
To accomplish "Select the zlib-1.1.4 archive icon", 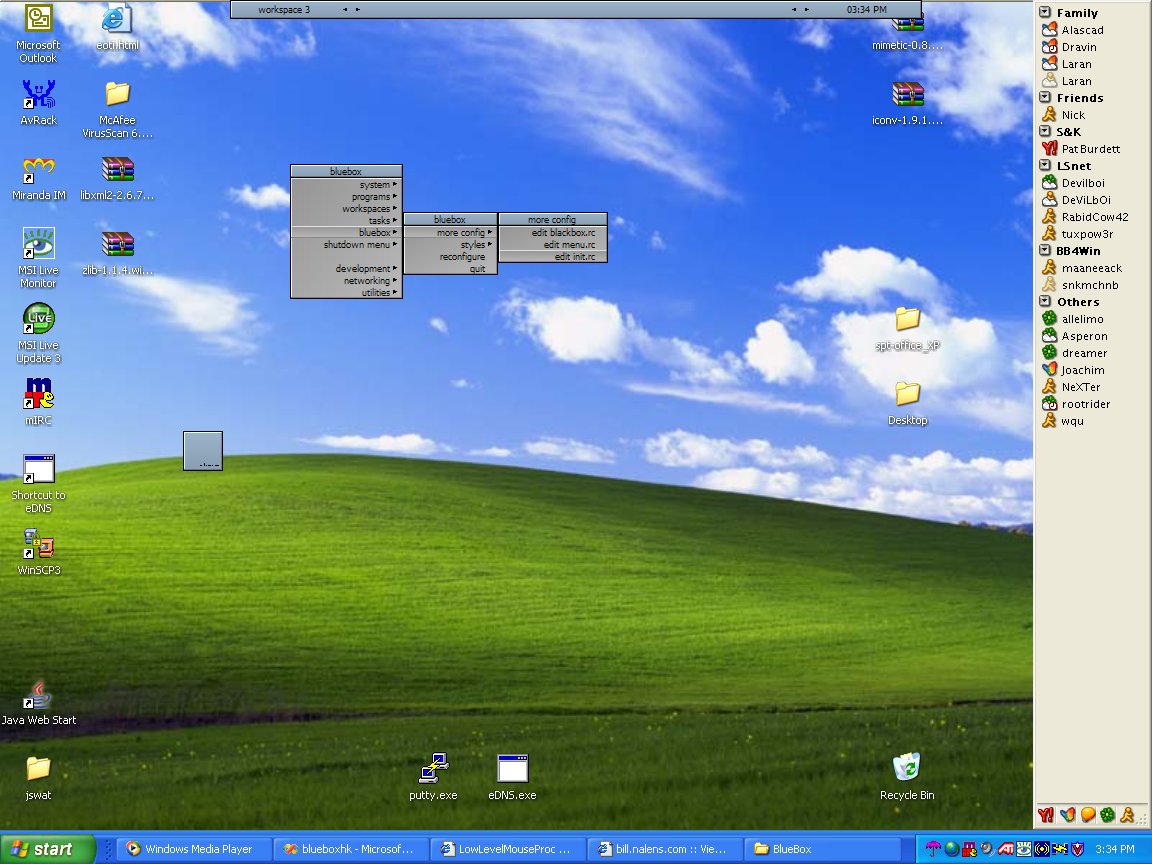I will coord(117,253).
